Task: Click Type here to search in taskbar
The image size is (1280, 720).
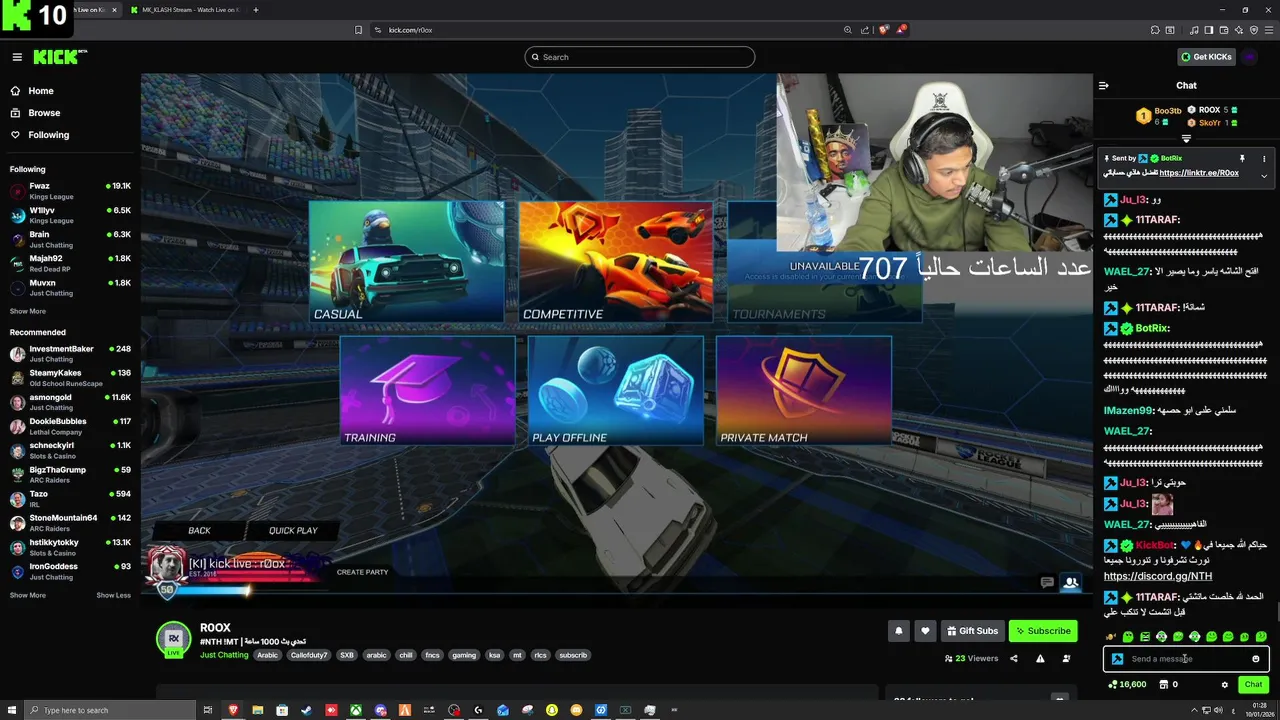Action: (108, 710)
